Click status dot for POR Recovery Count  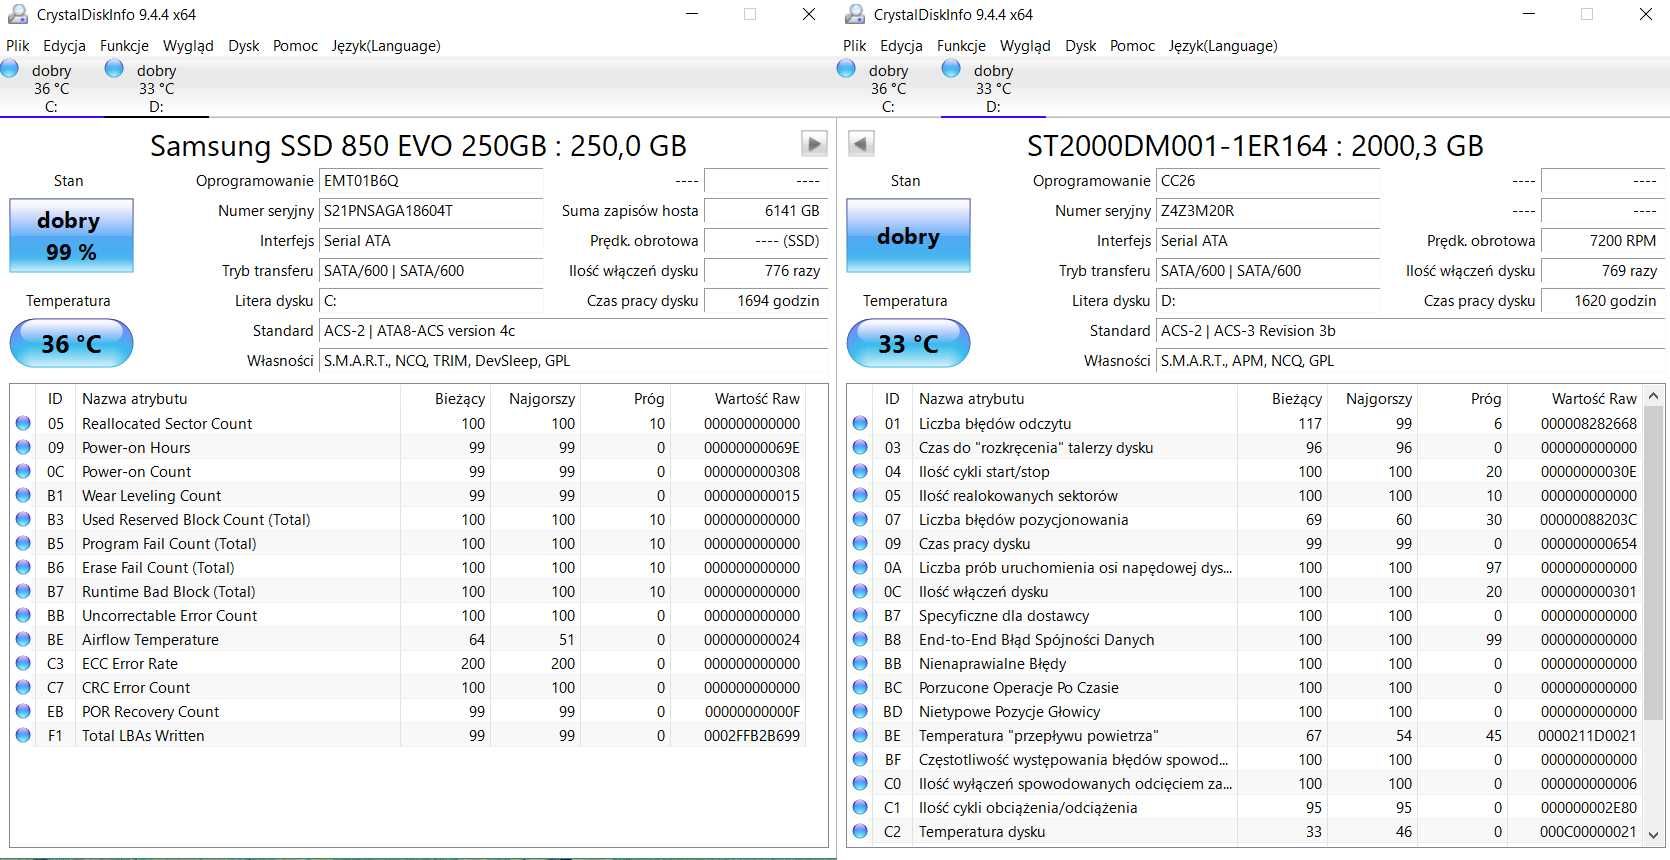click(23, 711)
